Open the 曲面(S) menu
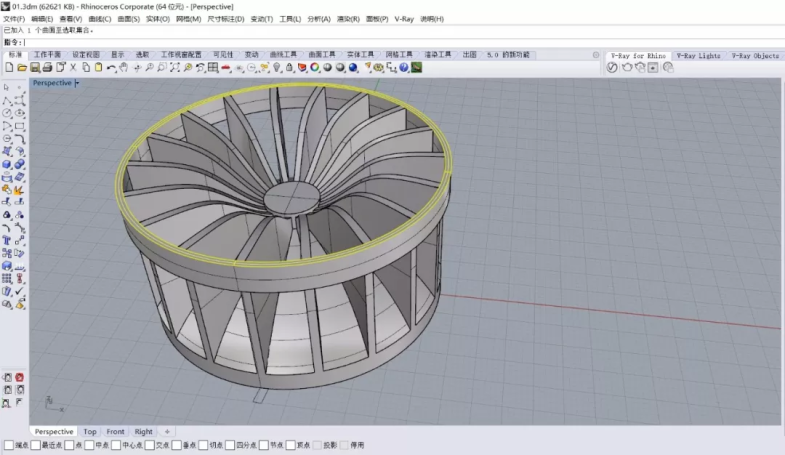 click(128, 19)
